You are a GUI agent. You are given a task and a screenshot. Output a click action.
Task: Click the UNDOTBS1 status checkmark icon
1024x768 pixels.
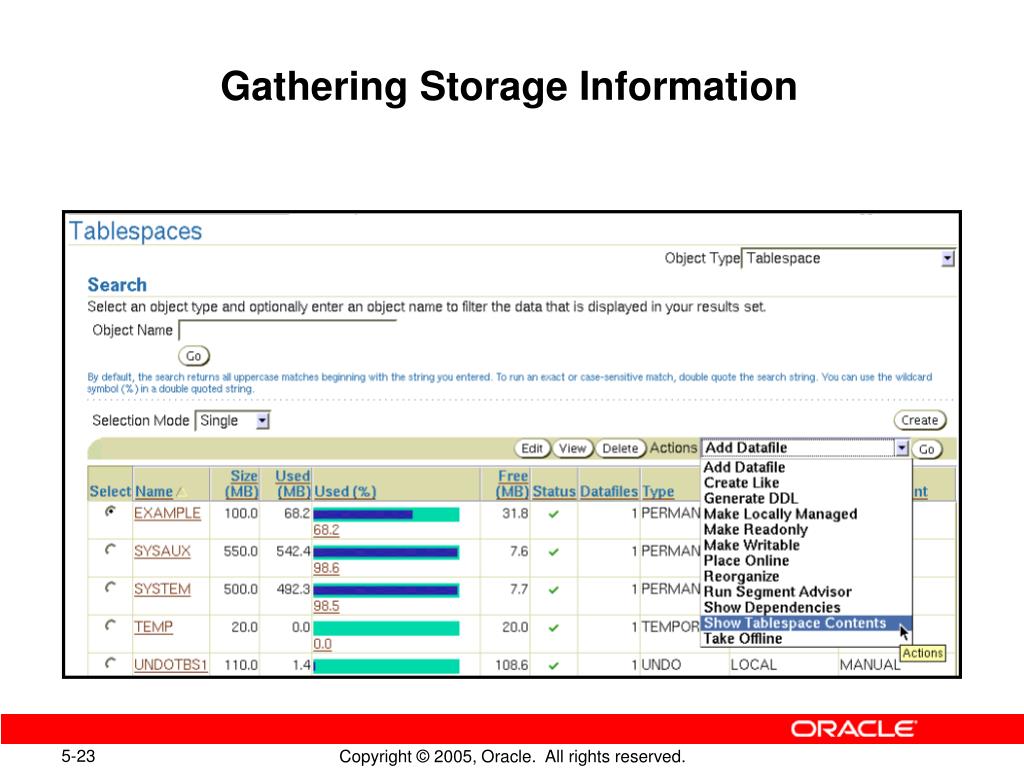(x=554, y=665)
